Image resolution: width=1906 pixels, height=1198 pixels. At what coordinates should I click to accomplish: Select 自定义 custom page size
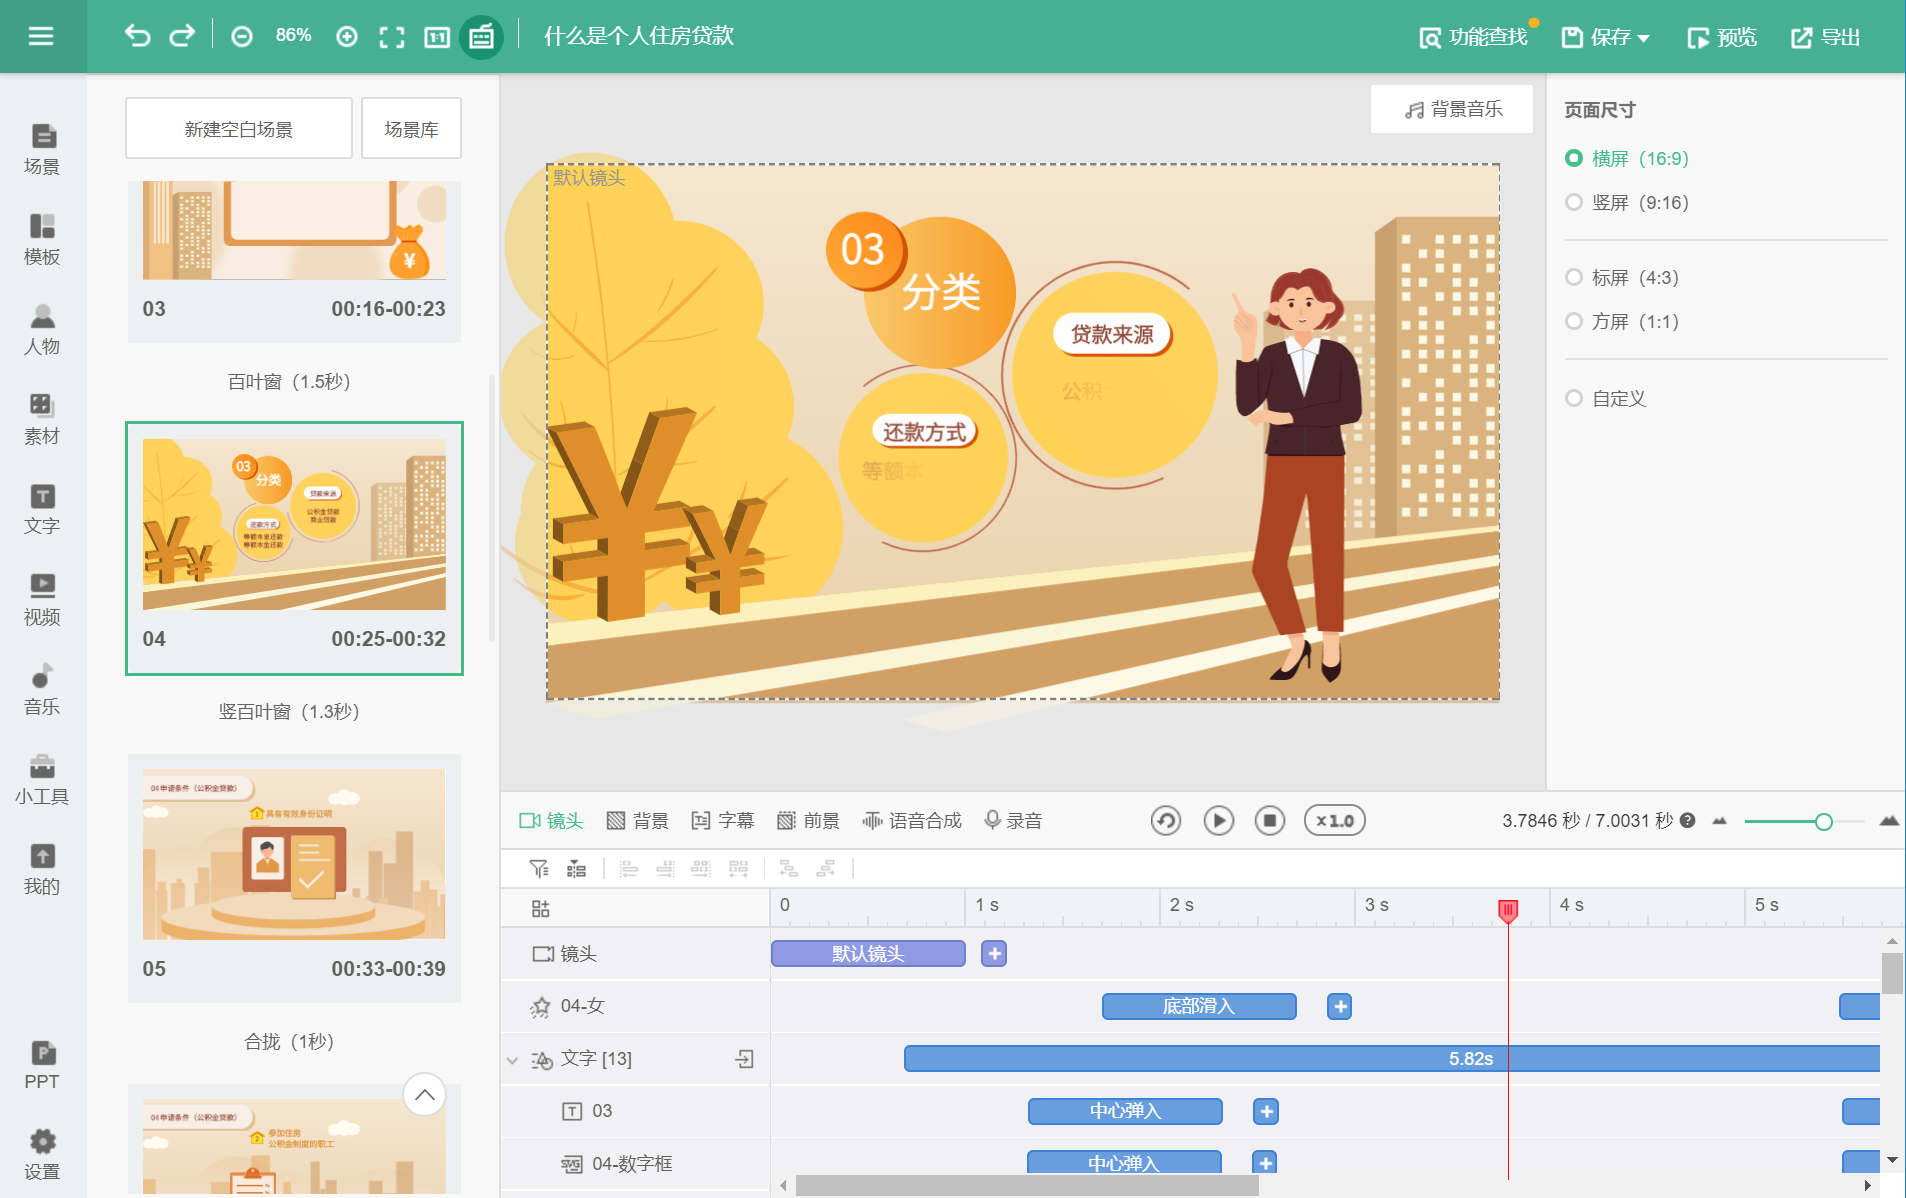click(x=1606, y=398)
